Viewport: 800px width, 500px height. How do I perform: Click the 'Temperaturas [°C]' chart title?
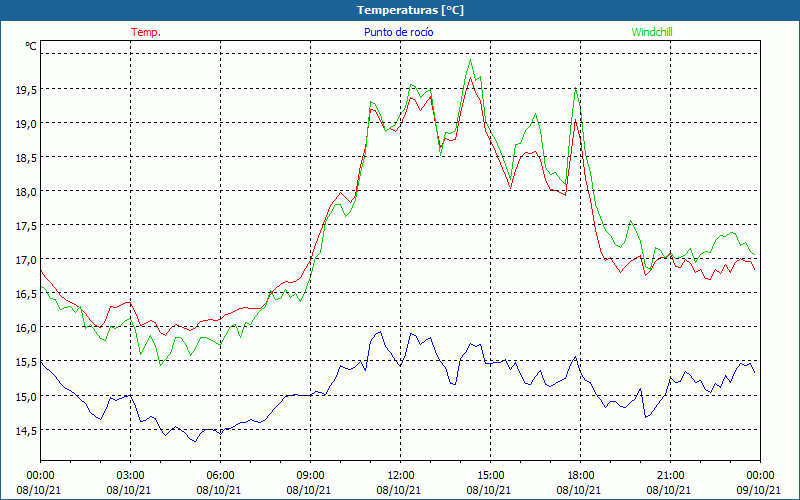[x=410, y=10]
